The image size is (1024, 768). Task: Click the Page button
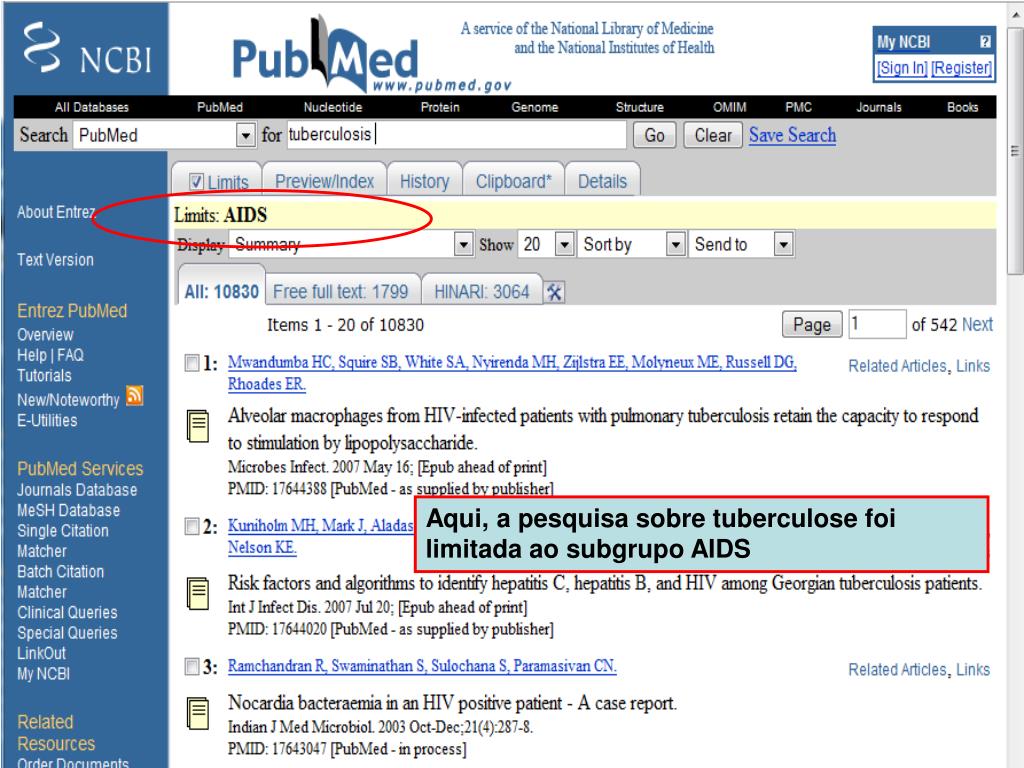coord(812,325)
